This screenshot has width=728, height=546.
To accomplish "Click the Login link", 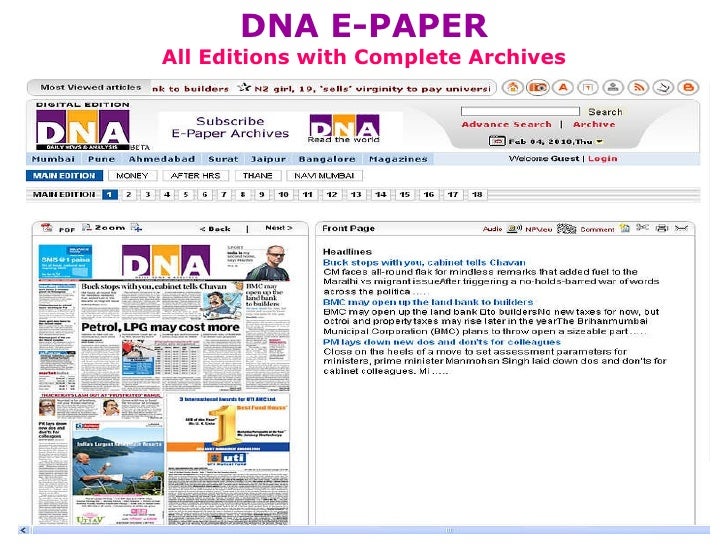I will (602, 159).
